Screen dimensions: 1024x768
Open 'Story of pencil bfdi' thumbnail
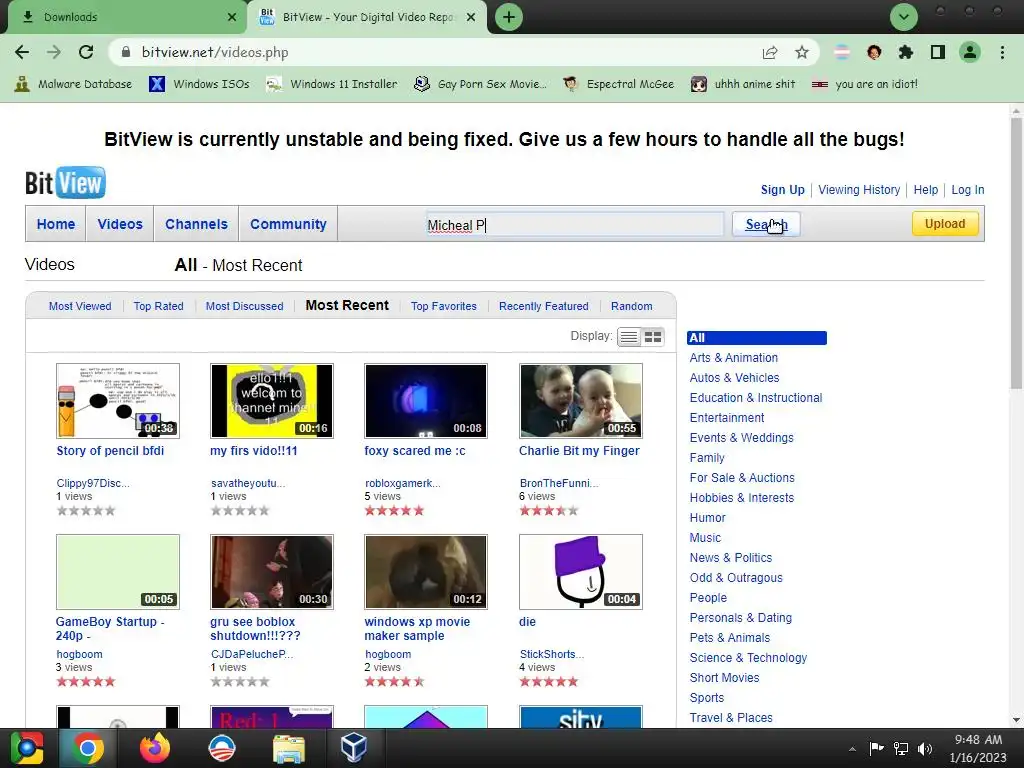[x=118, y=400]
